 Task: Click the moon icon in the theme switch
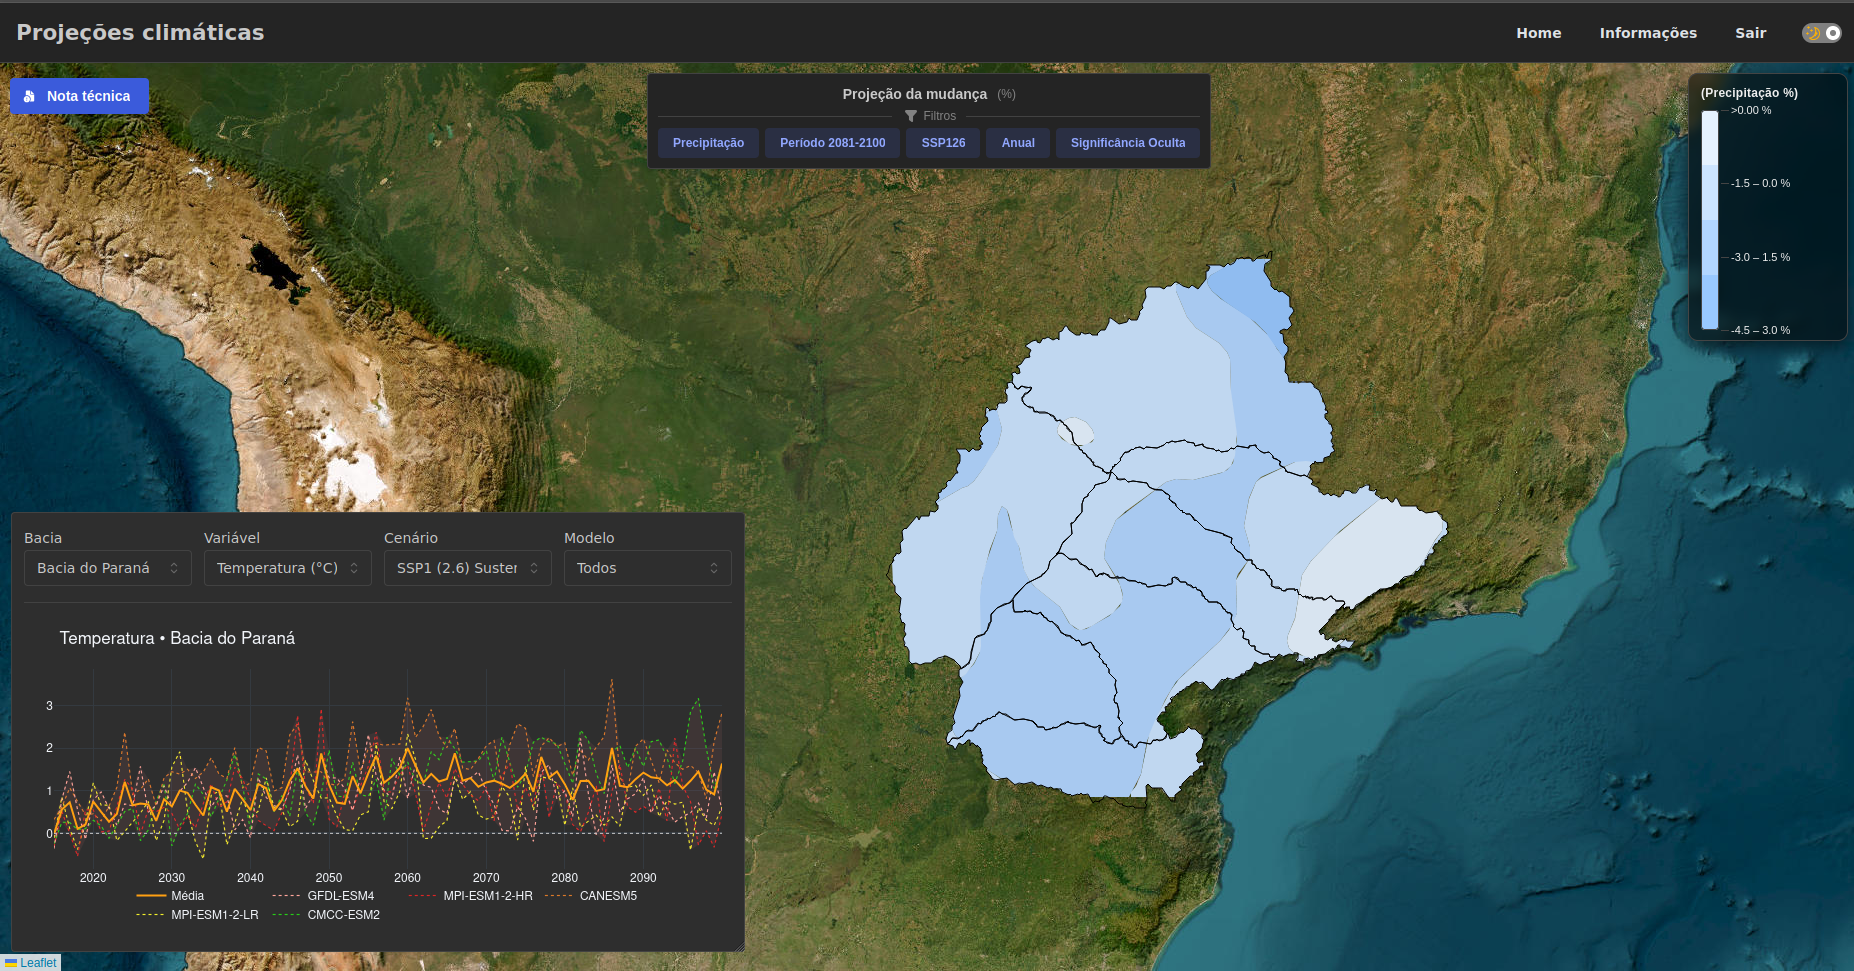1812,33
